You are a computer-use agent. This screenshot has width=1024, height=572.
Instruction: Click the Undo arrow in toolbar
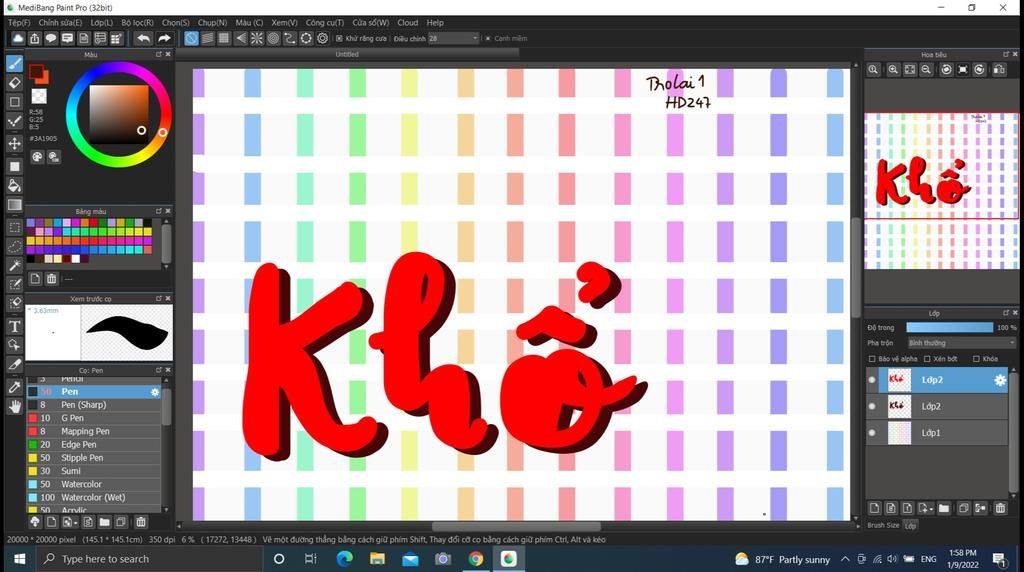tap(144, 39)
